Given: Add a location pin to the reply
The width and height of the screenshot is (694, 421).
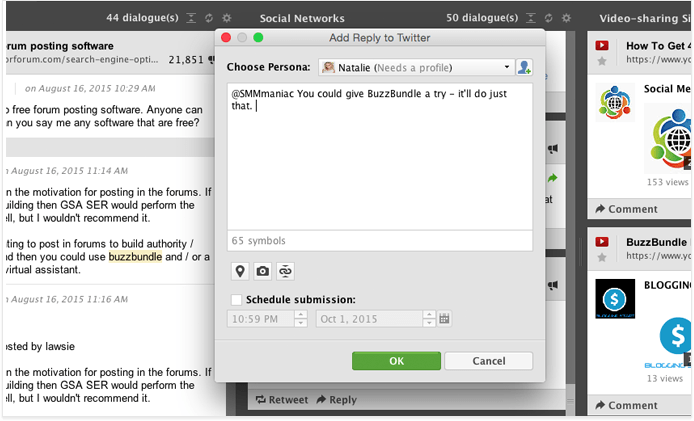Looking at the screenshot, I should [x=240, y=271].
